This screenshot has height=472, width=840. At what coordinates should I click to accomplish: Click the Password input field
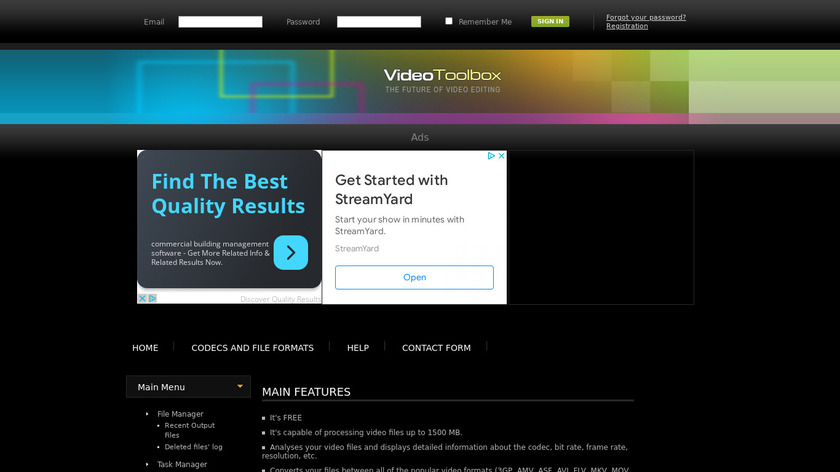coord(379,21)
